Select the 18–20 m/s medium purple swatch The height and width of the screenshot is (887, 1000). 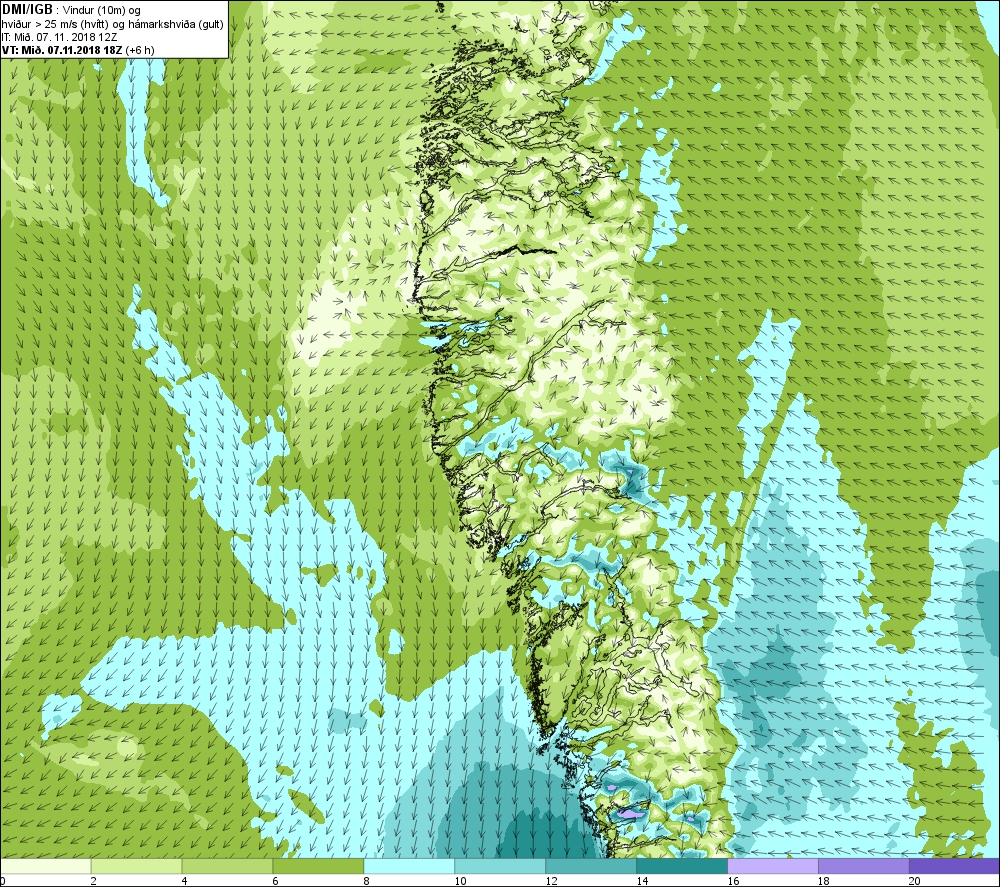pyautogui.click(x=864, y=866)
